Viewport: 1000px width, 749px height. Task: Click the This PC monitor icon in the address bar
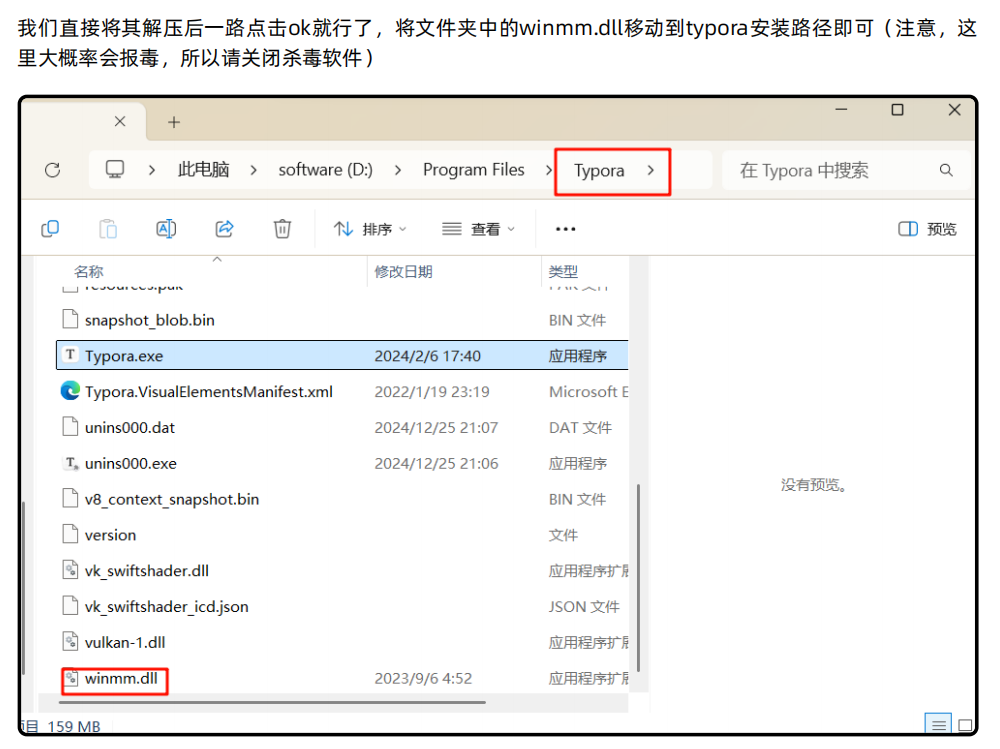pos(116,170)
